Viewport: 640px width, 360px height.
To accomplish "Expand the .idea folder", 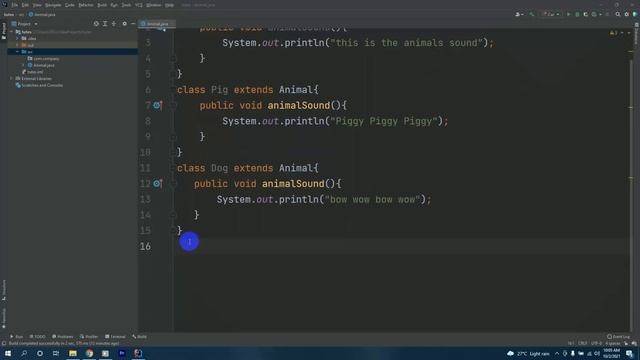I will [x=18, y=38].
